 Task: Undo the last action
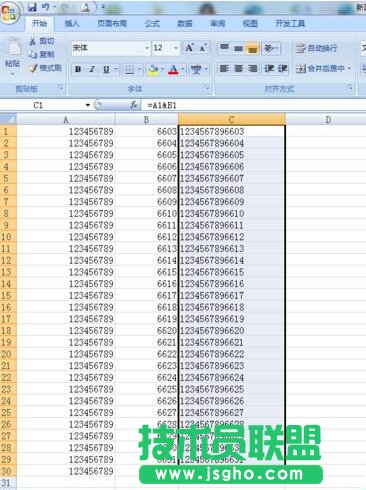pyautogui.click(x=46, y=7)
